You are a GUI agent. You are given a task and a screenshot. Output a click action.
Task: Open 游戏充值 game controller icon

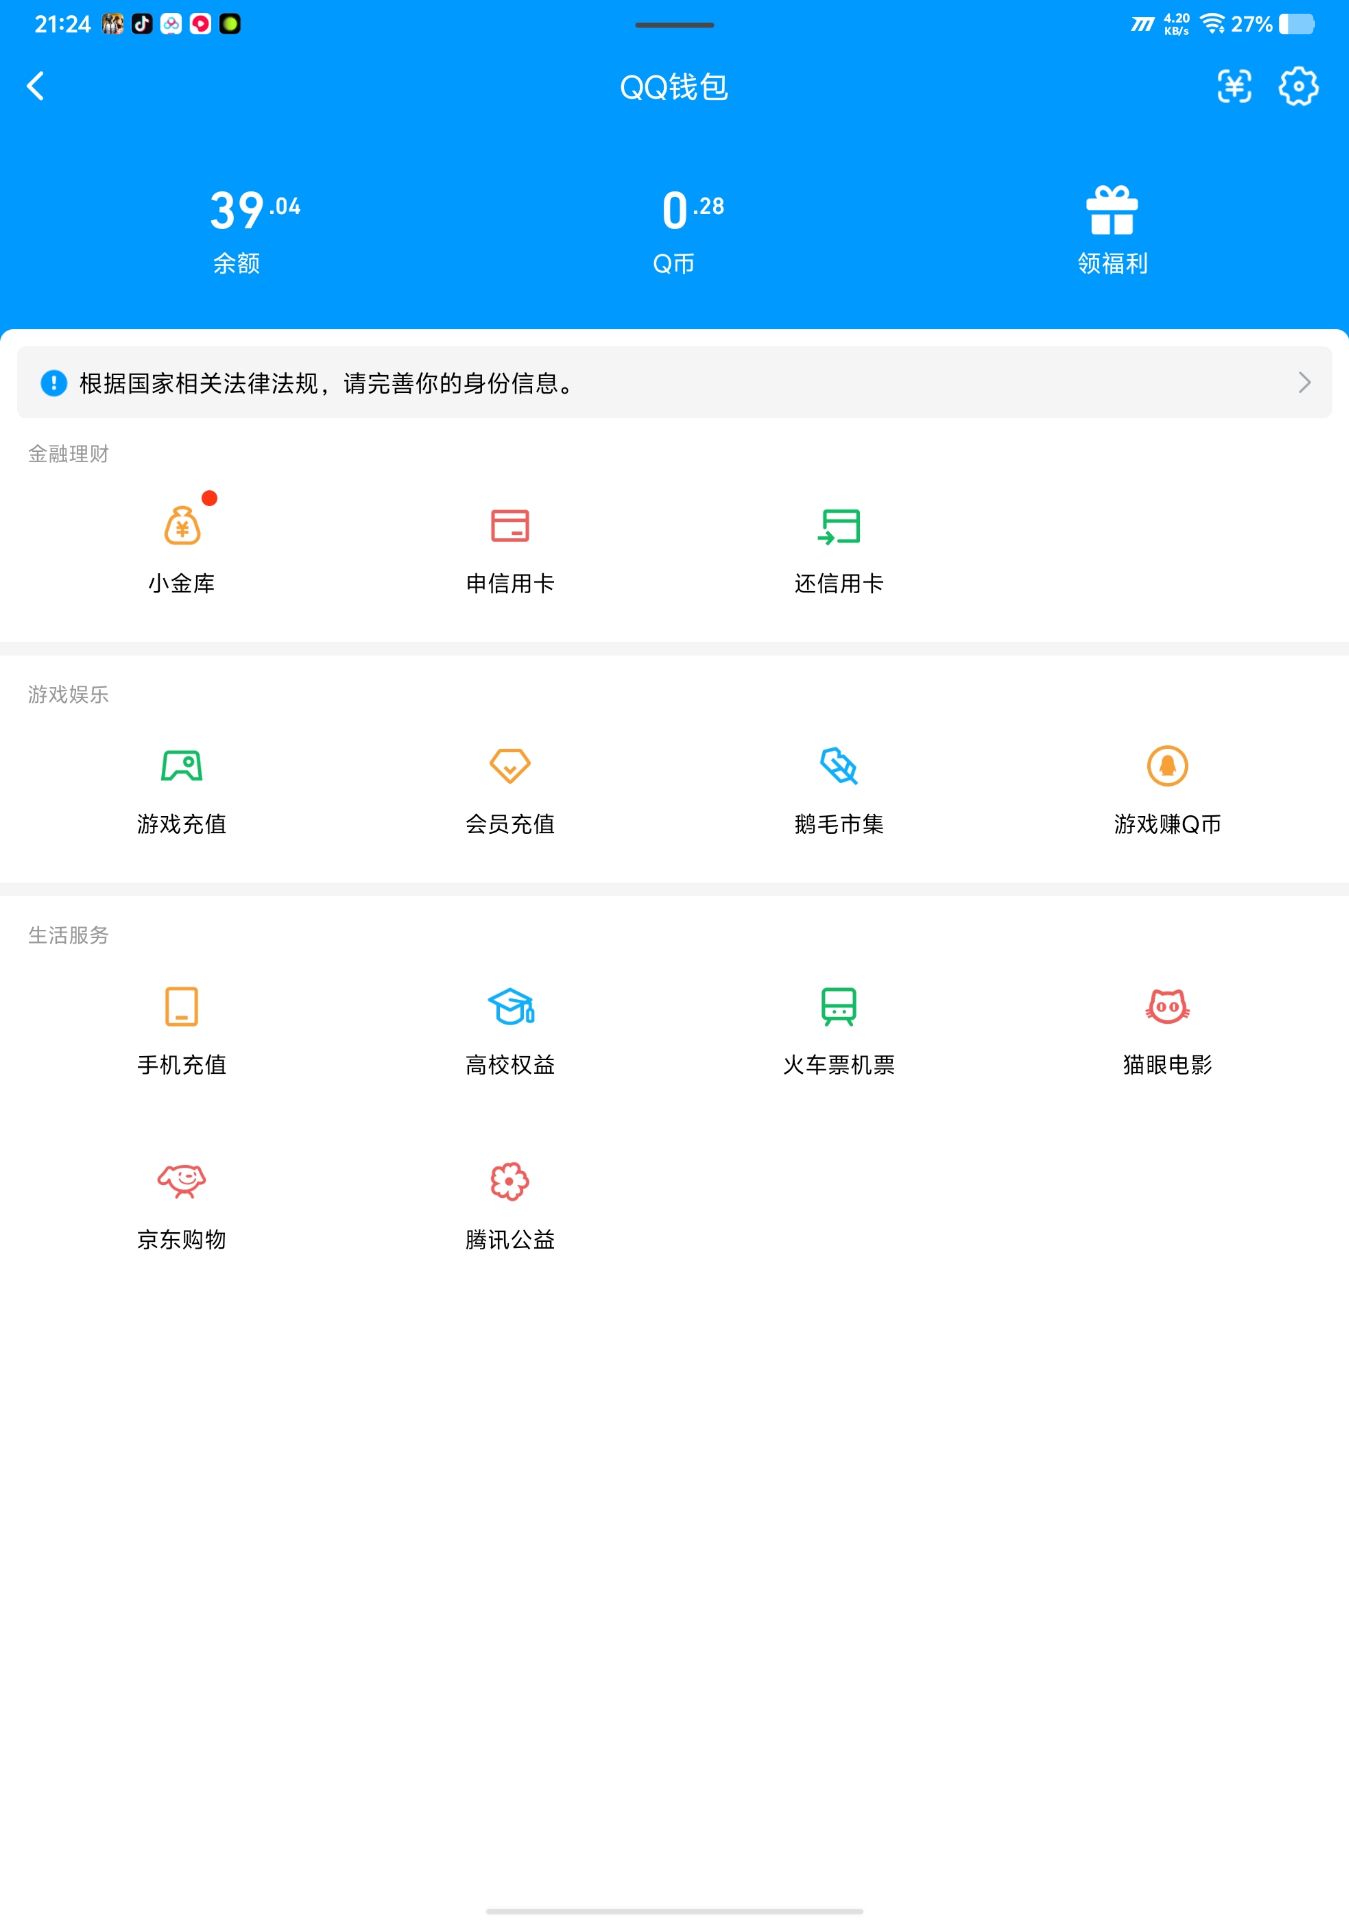pos(182,766)
